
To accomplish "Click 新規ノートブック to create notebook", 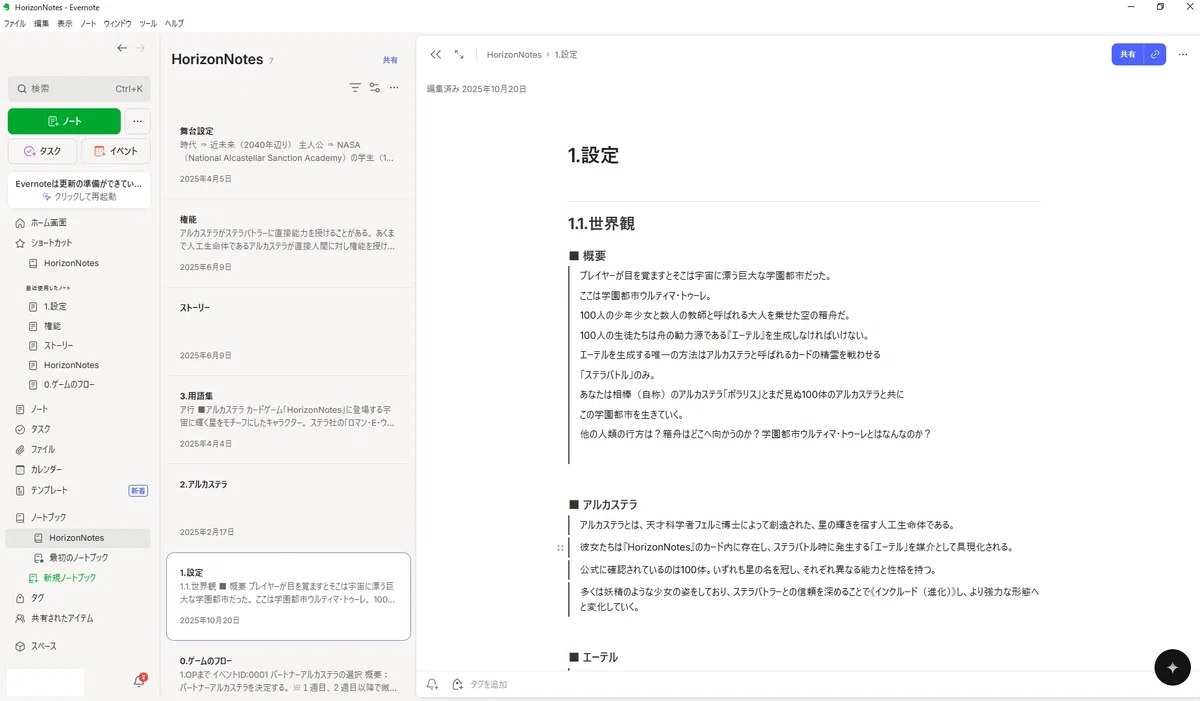I will 70,578.
